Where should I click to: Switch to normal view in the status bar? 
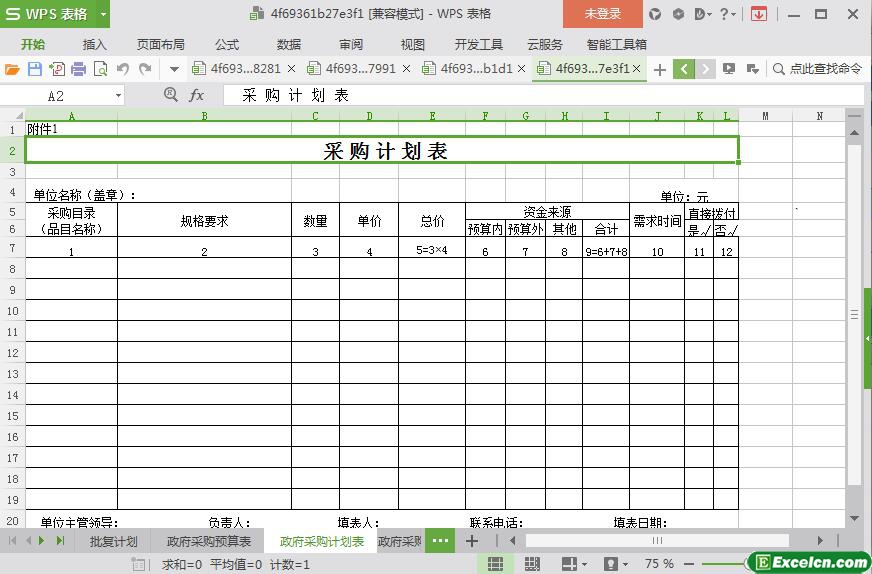[x=496, y=564]
